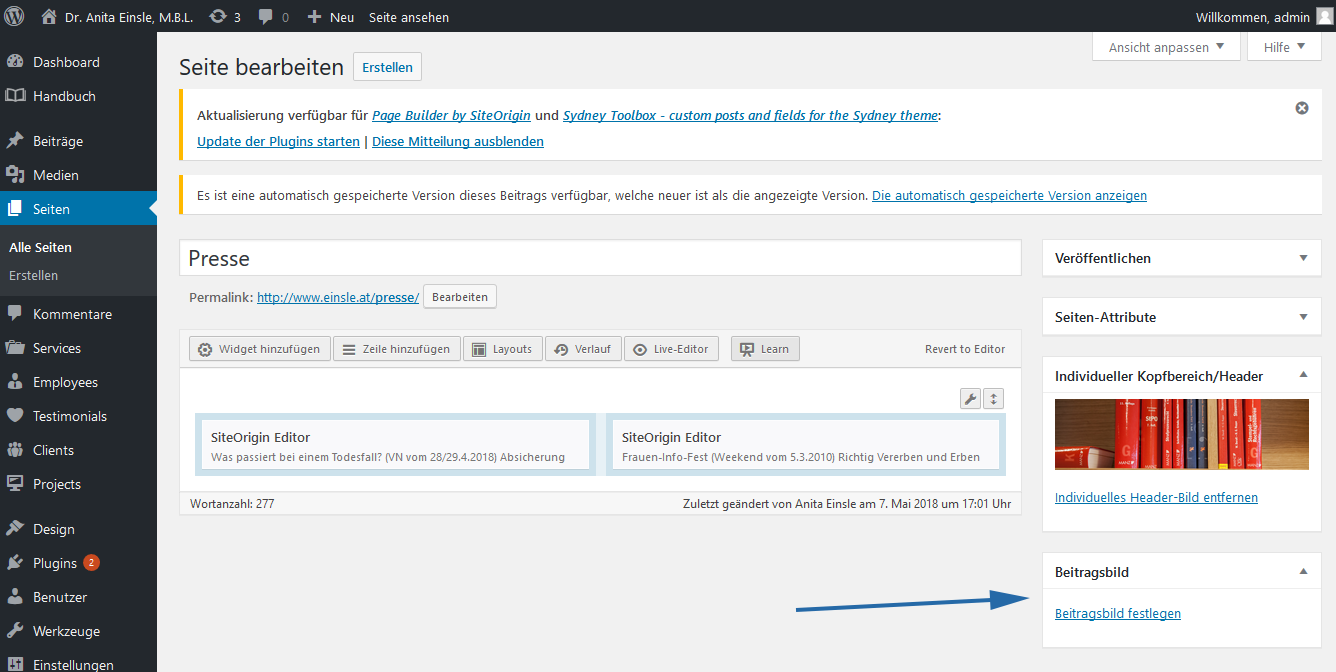
Task: Open the Hilfe dropdown
Action: click(x=1284, y=47)
